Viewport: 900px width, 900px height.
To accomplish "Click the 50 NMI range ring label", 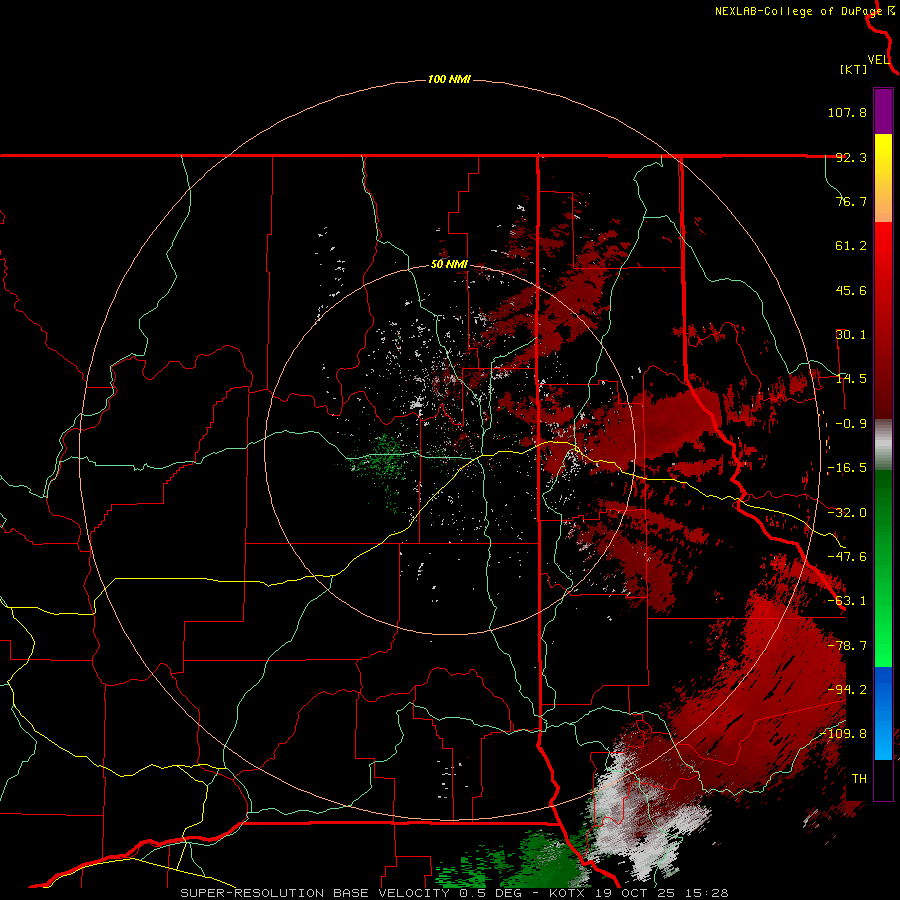I will point(449,265).
